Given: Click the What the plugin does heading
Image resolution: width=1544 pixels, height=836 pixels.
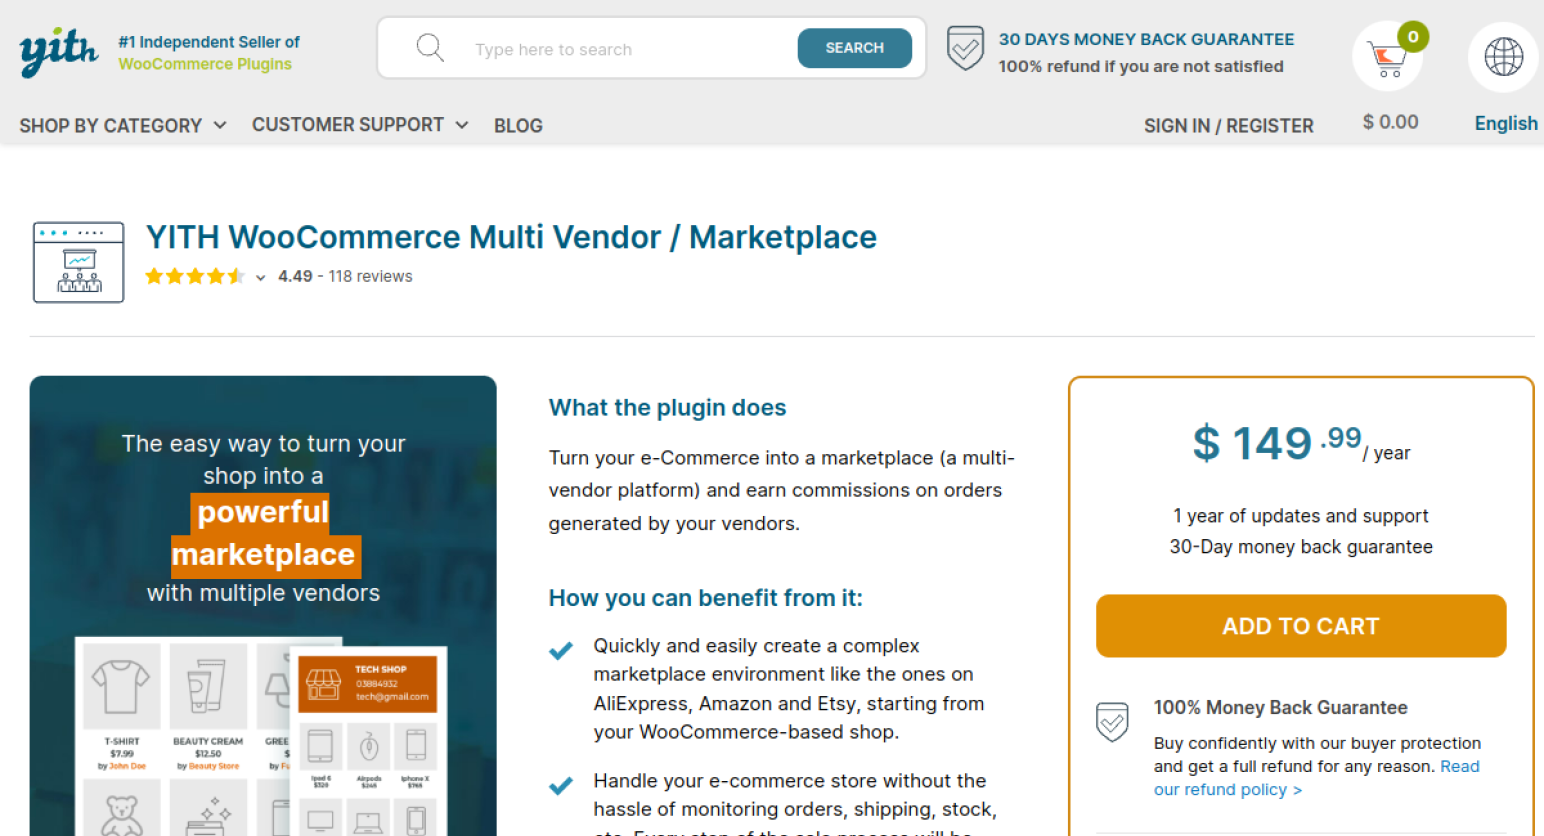Looking at the screenshot, I should (667, 407).
